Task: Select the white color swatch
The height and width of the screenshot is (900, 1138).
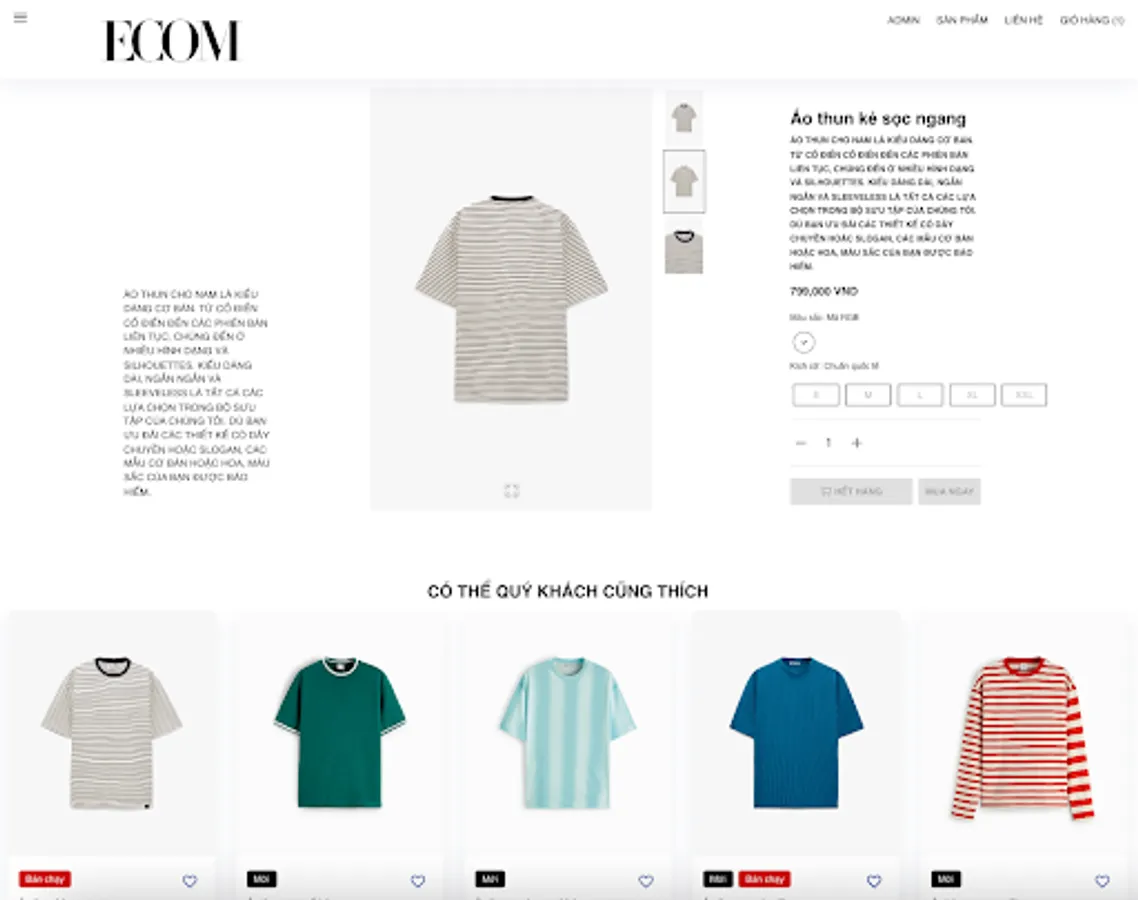Action: tap(803, 342)
